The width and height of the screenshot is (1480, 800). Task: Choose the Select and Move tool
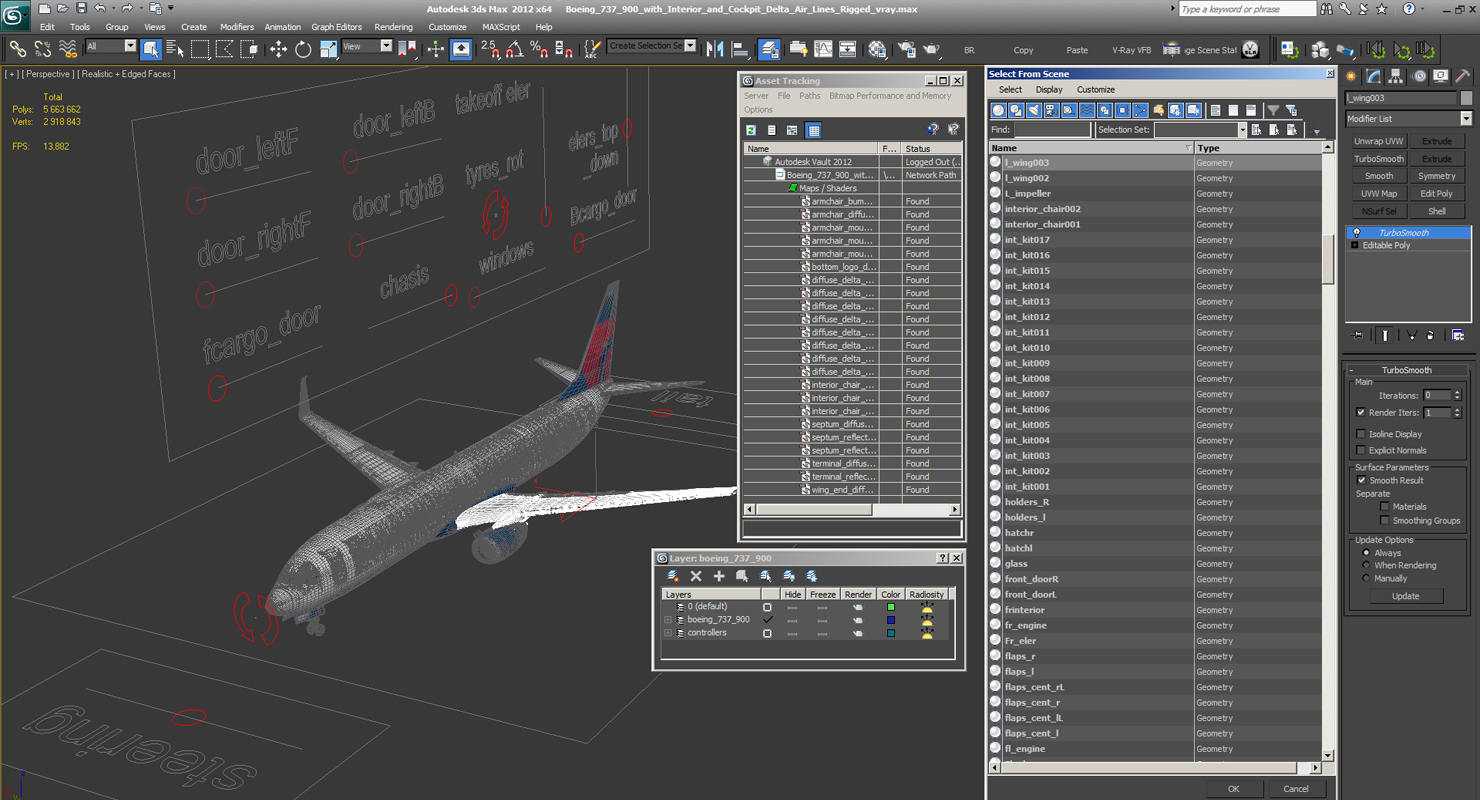(278, 48)
